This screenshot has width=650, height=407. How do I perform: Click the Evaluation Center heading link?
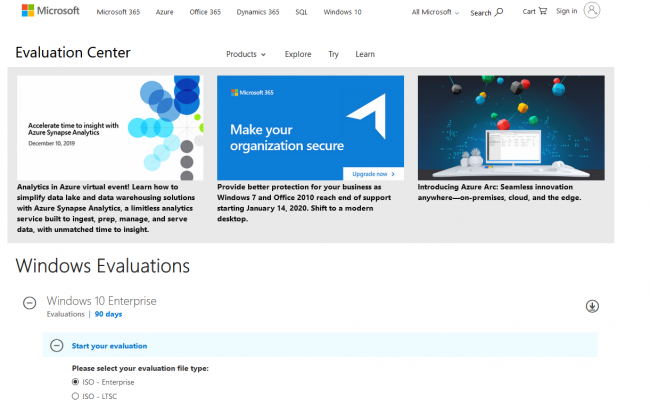(73, 53)
